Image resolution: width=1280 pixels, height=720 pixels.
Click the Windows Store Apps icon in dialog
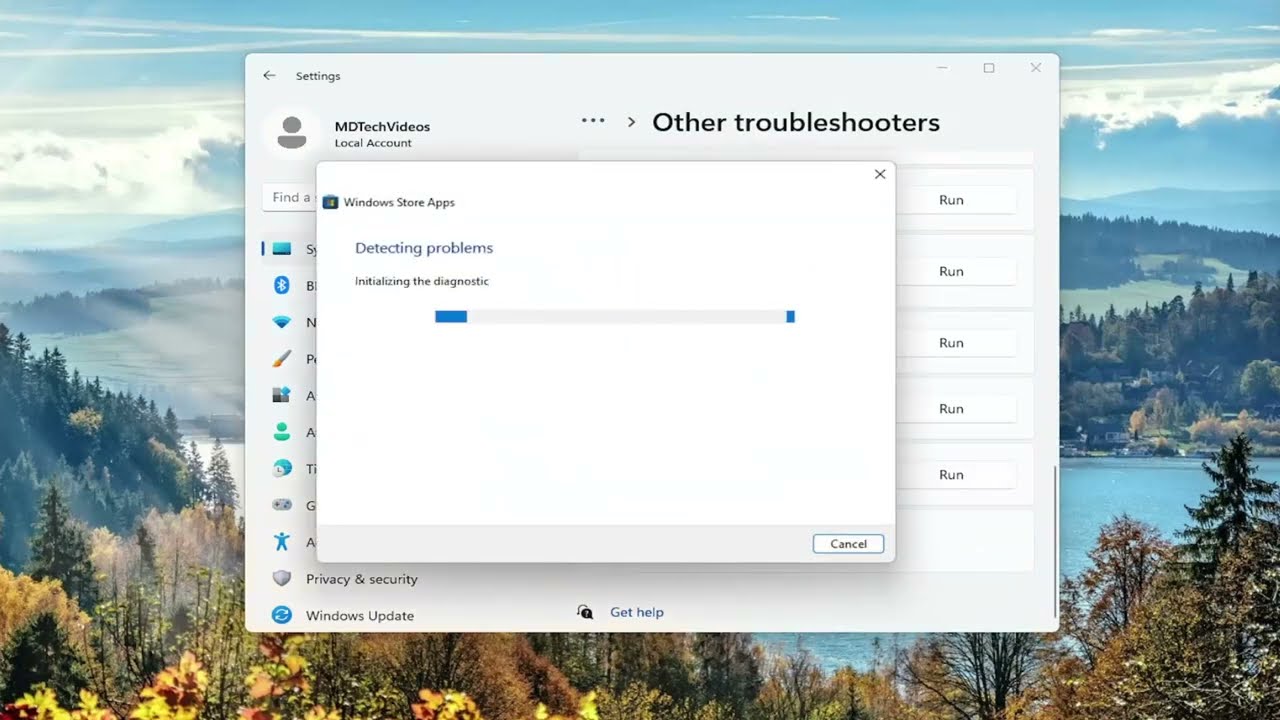[330, 202]
